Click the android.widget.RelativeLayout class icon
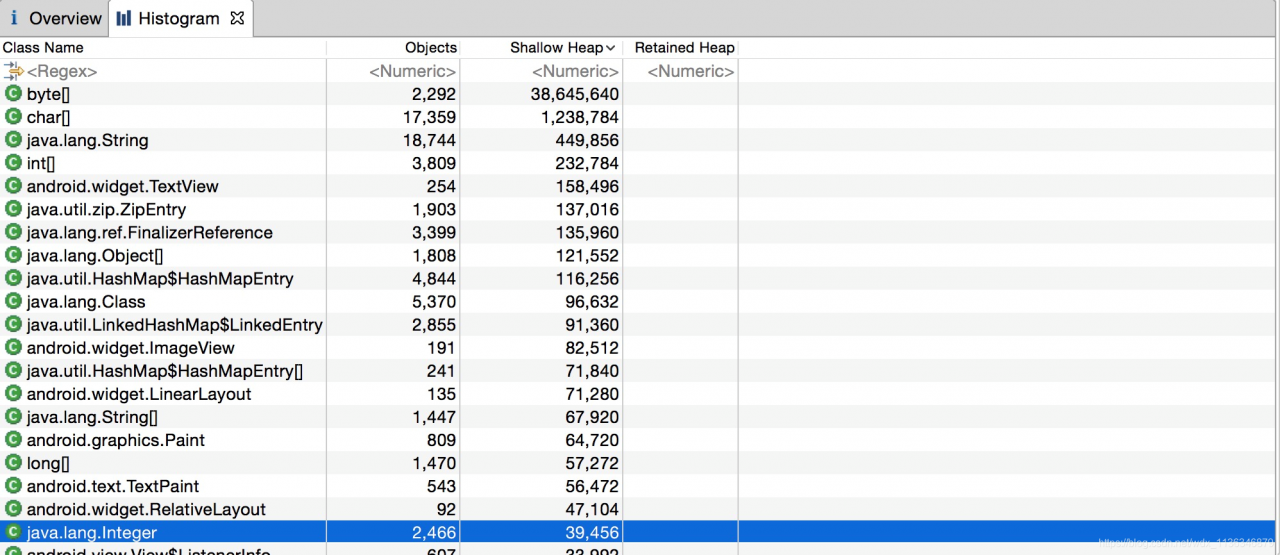This screenshot has height=555, width=1280. coord(13,509)
